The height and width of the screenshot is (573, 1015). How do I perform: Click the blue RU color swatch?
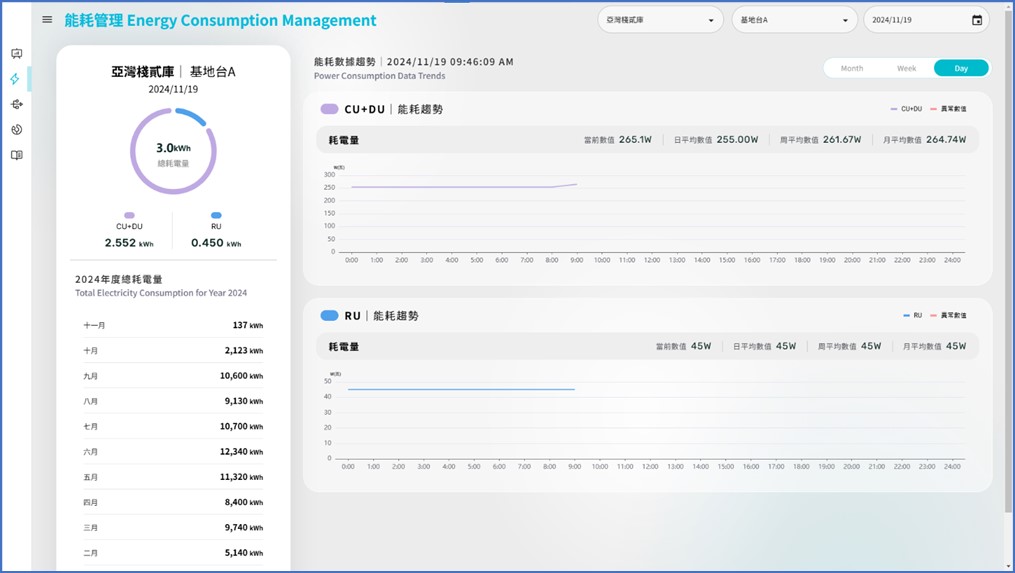(216, 215)
